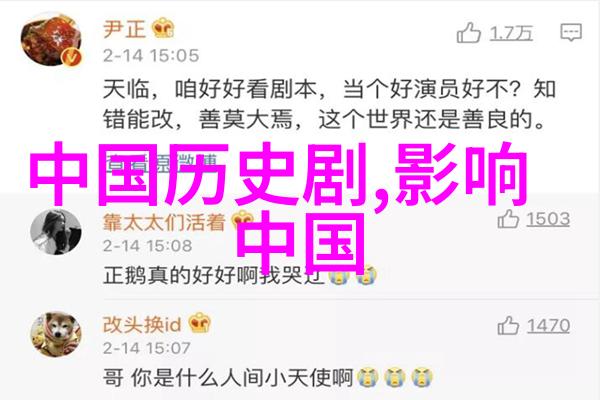Click the 2-14 15:05 timestamp
Image resolution: width=600 pixels, height=400 pixels.
pos(151,56)
